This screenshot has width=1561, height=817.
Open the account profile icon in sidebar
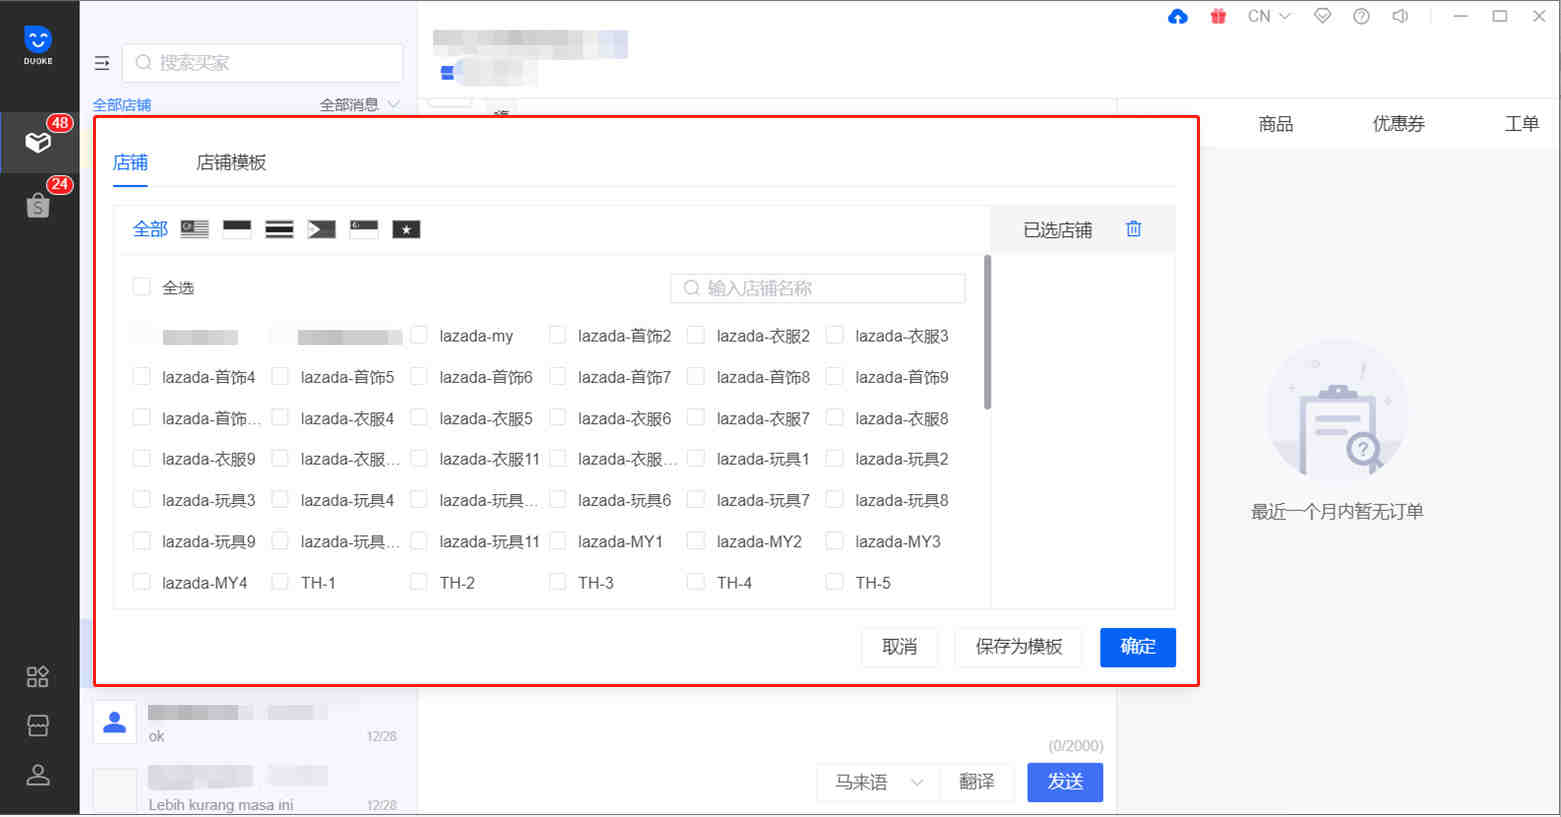(38, 775)
